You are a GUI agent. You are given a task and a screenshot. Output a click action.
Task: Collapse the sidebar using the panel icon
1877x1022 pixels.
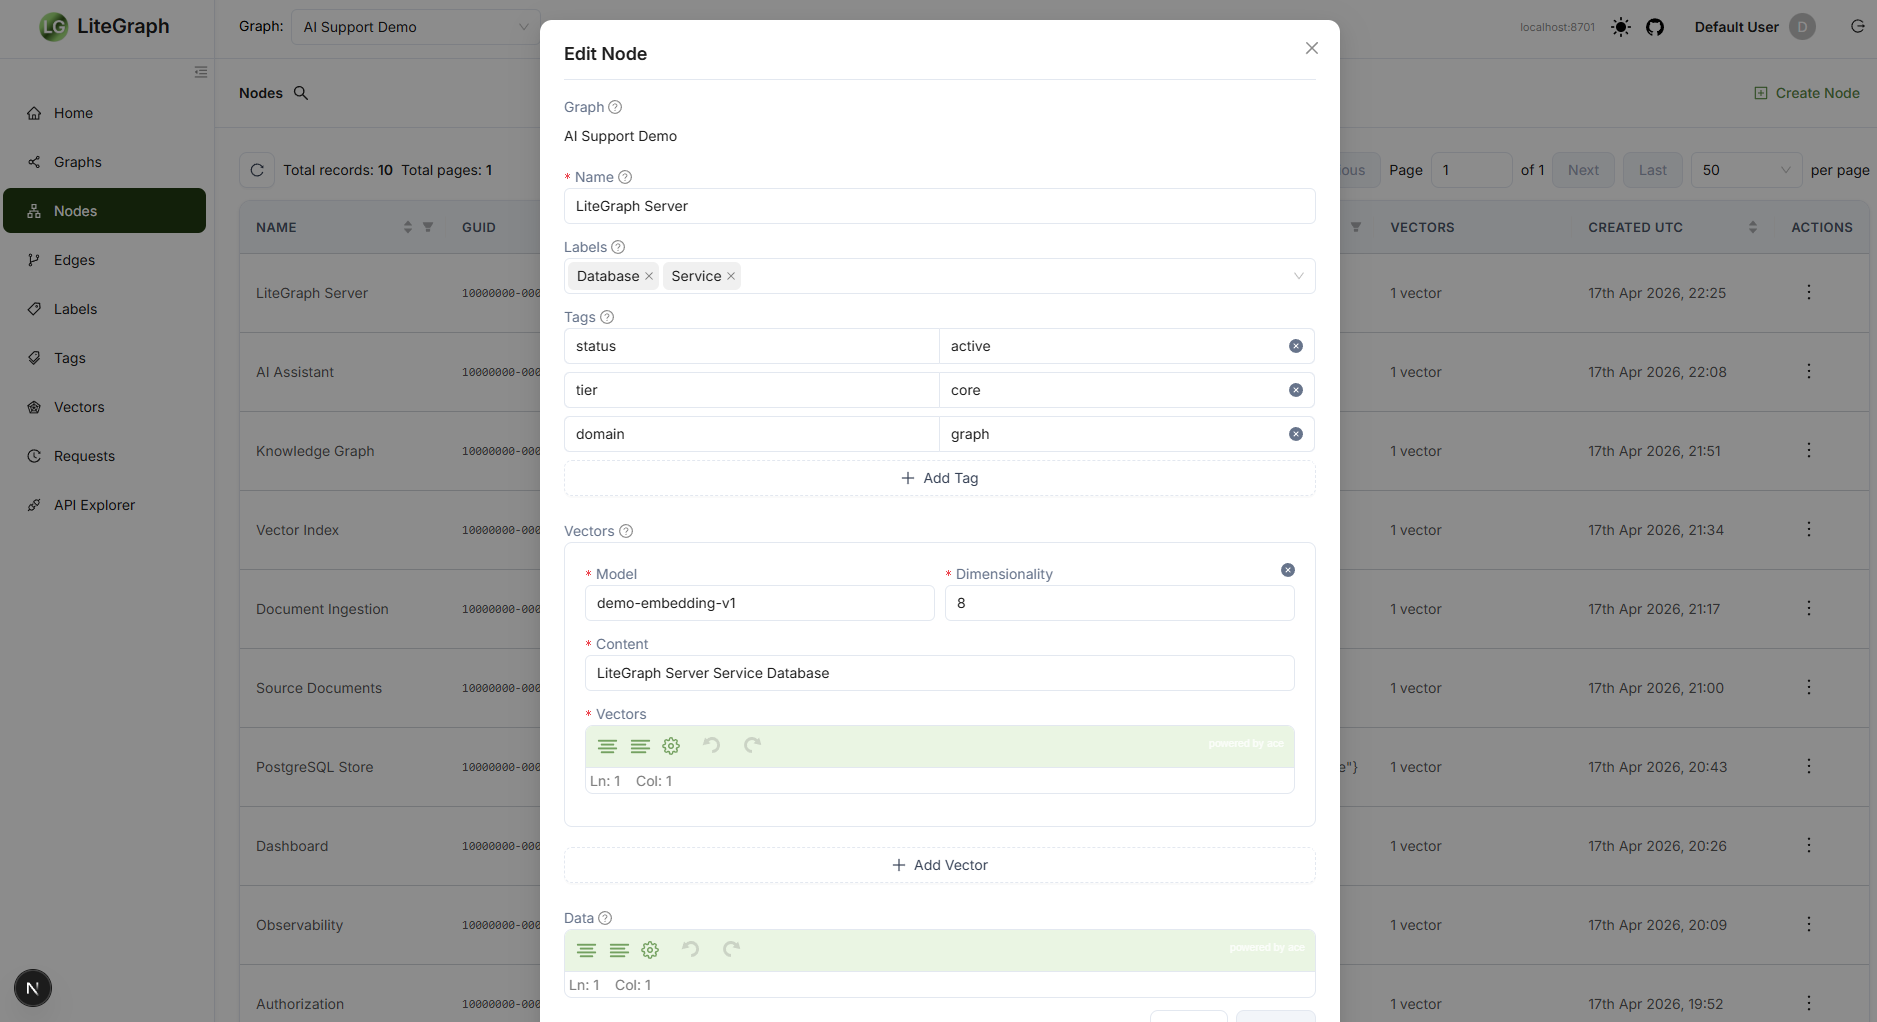[x=200, y=72]
